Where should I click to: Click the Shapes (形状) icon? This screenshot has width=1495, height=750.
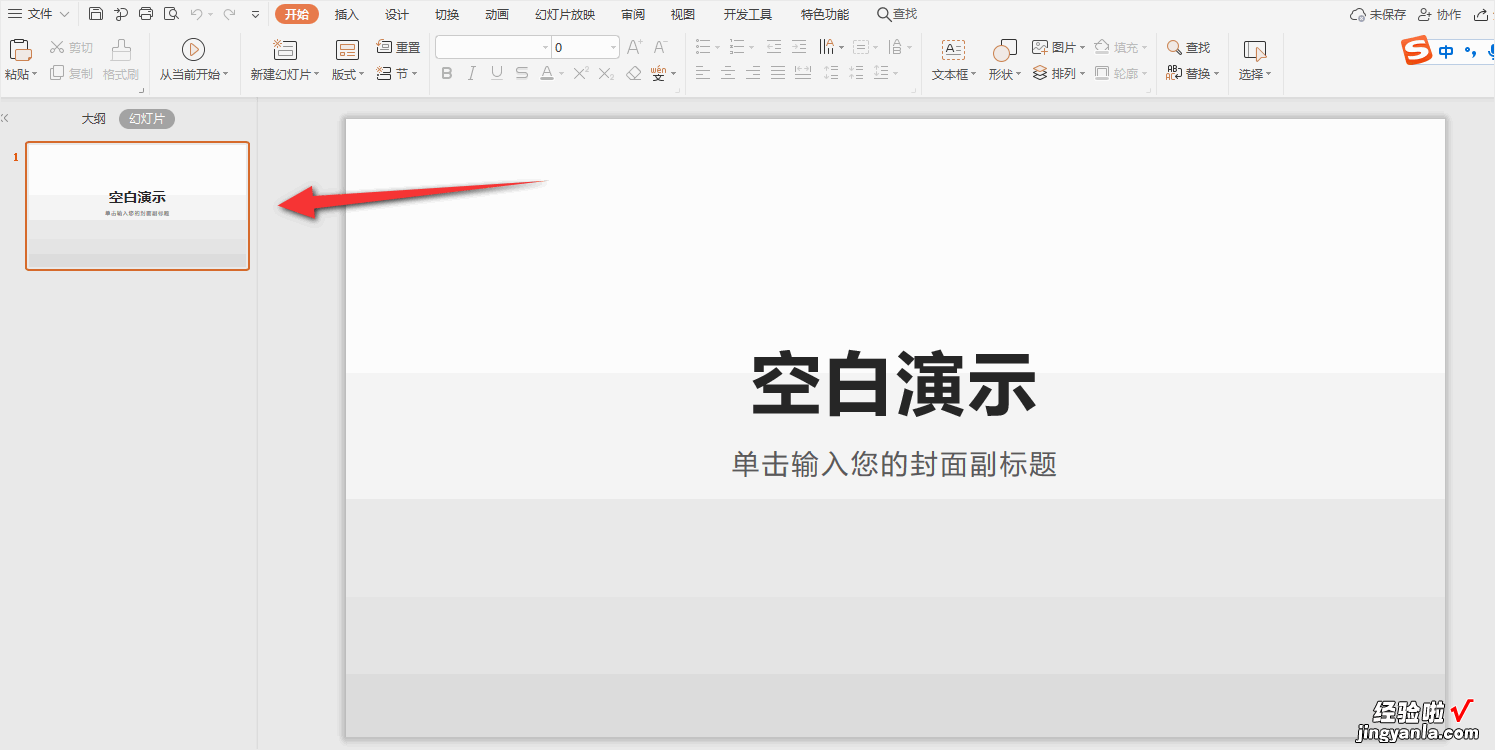pyautogui.click(x=1004, y=50)
